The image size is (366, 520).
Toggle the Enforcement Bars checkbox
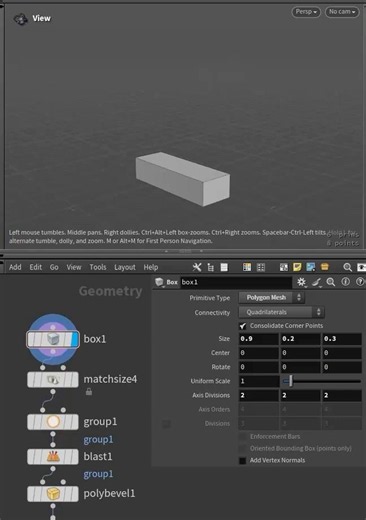click(x=243, y=437)
